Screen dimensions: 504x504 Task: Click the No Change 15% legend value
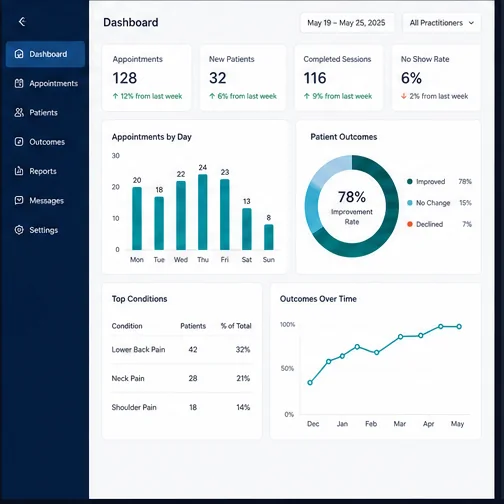pos(465,203)
